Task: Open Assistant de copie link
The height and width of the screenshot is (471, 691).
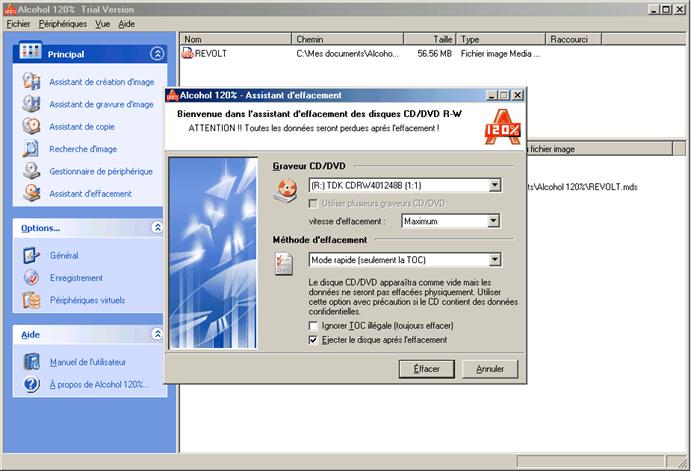Action: (82, 127)
